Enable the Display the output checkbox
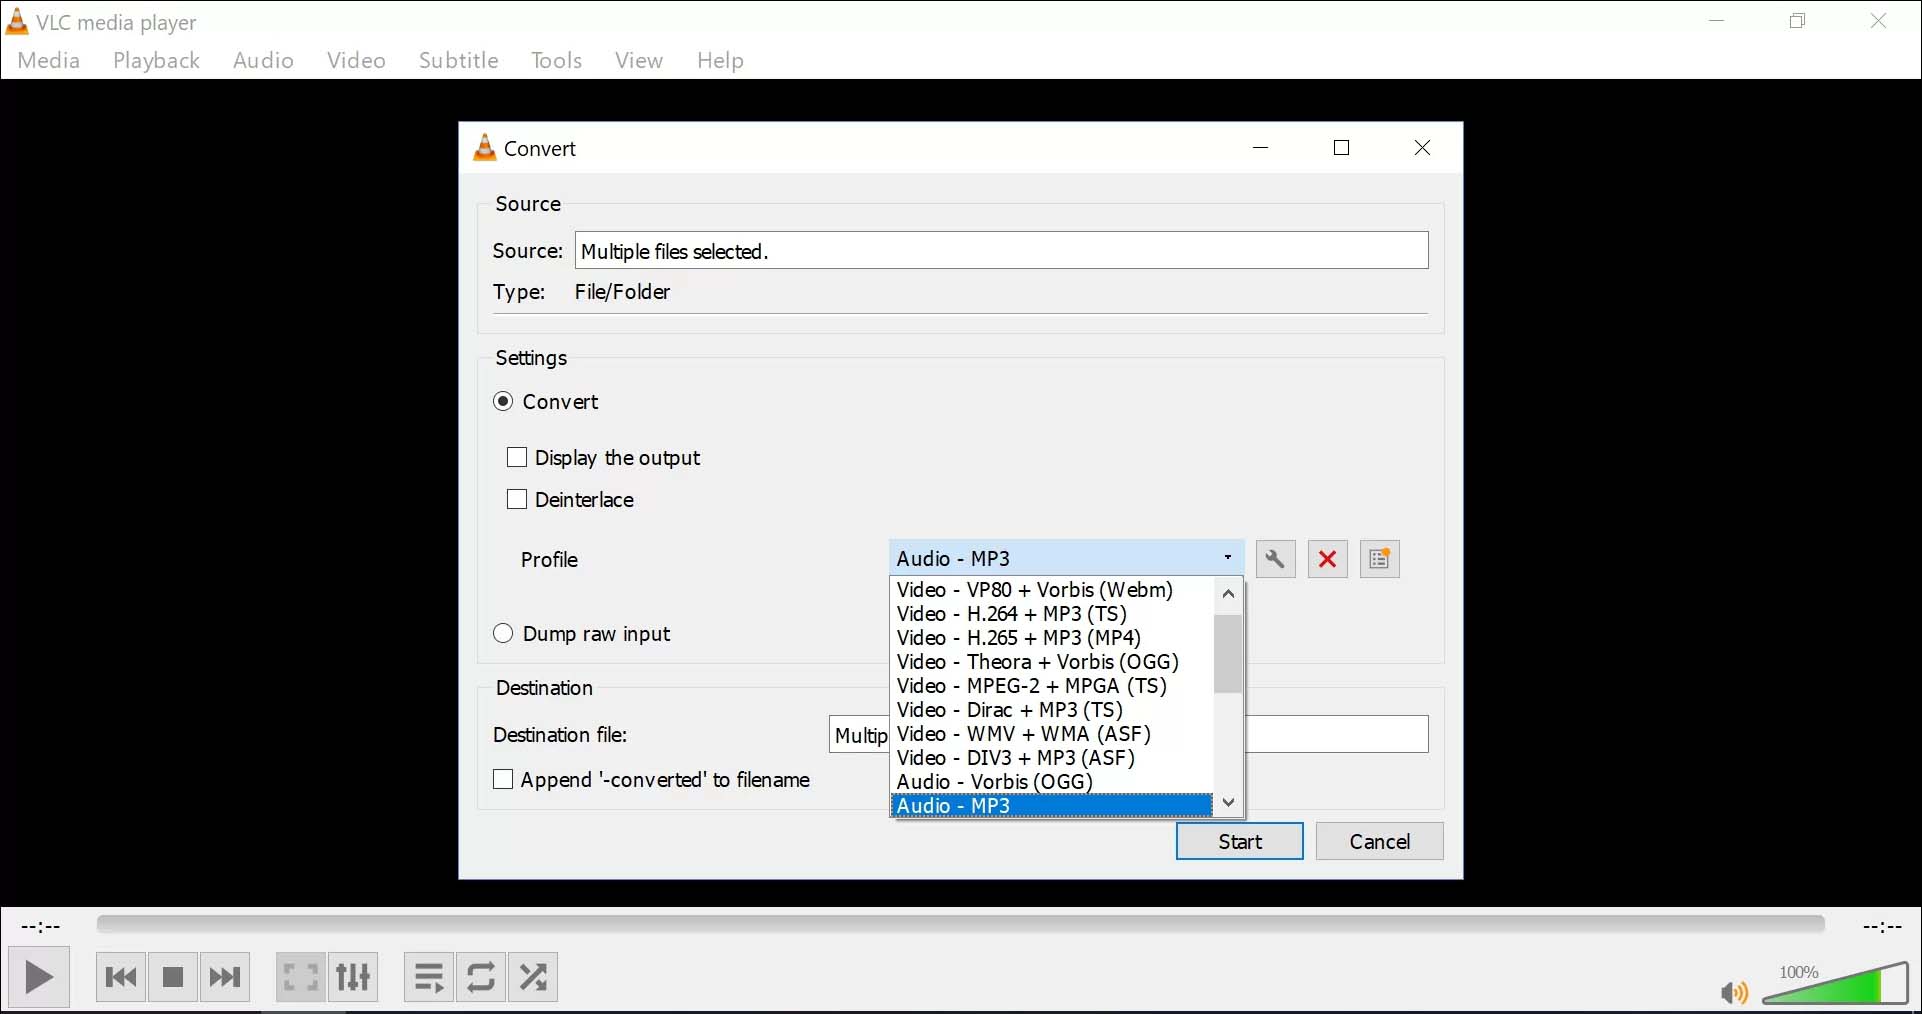The image size is (1922, 1014). pos(517,458)
